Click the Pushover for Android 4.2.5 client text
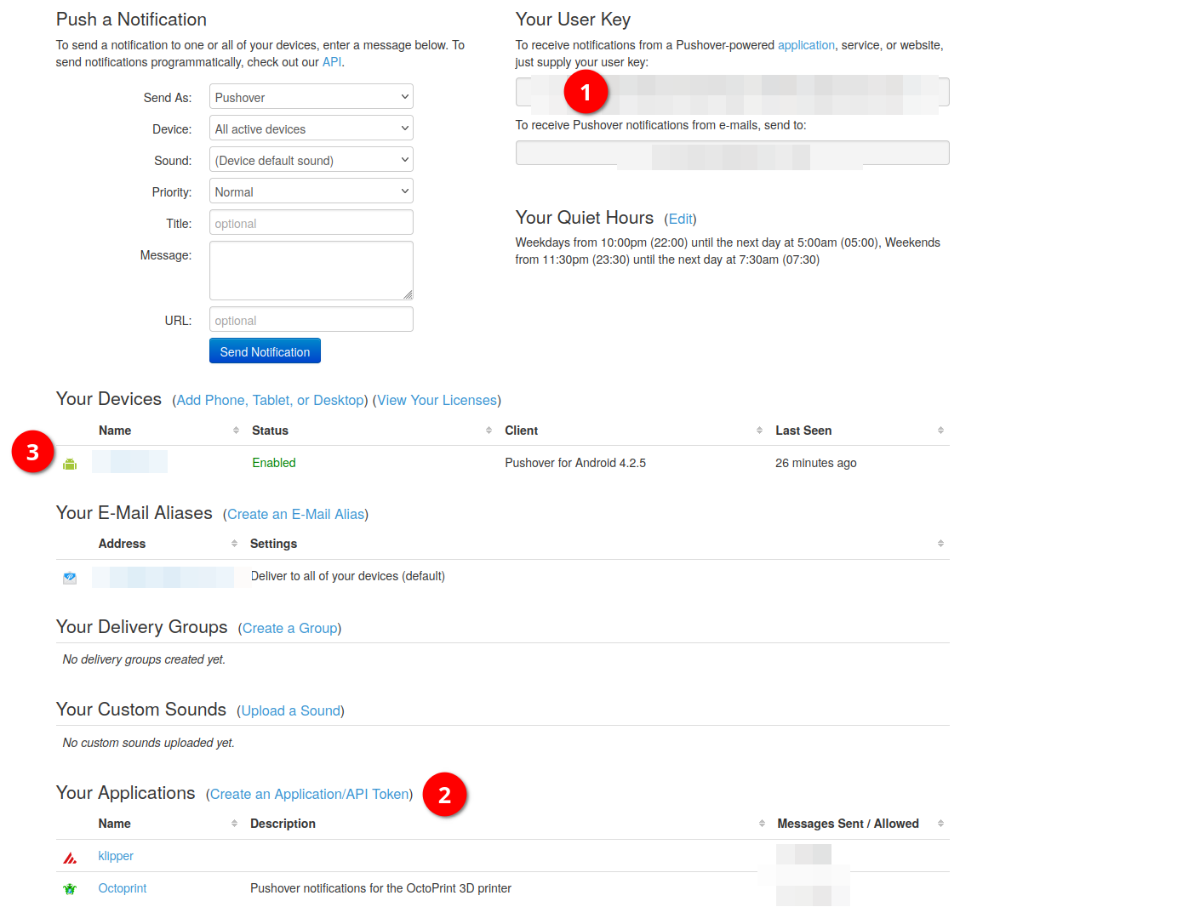The width and height of the screenshot is (1200, 907). (x=575, y=463)
